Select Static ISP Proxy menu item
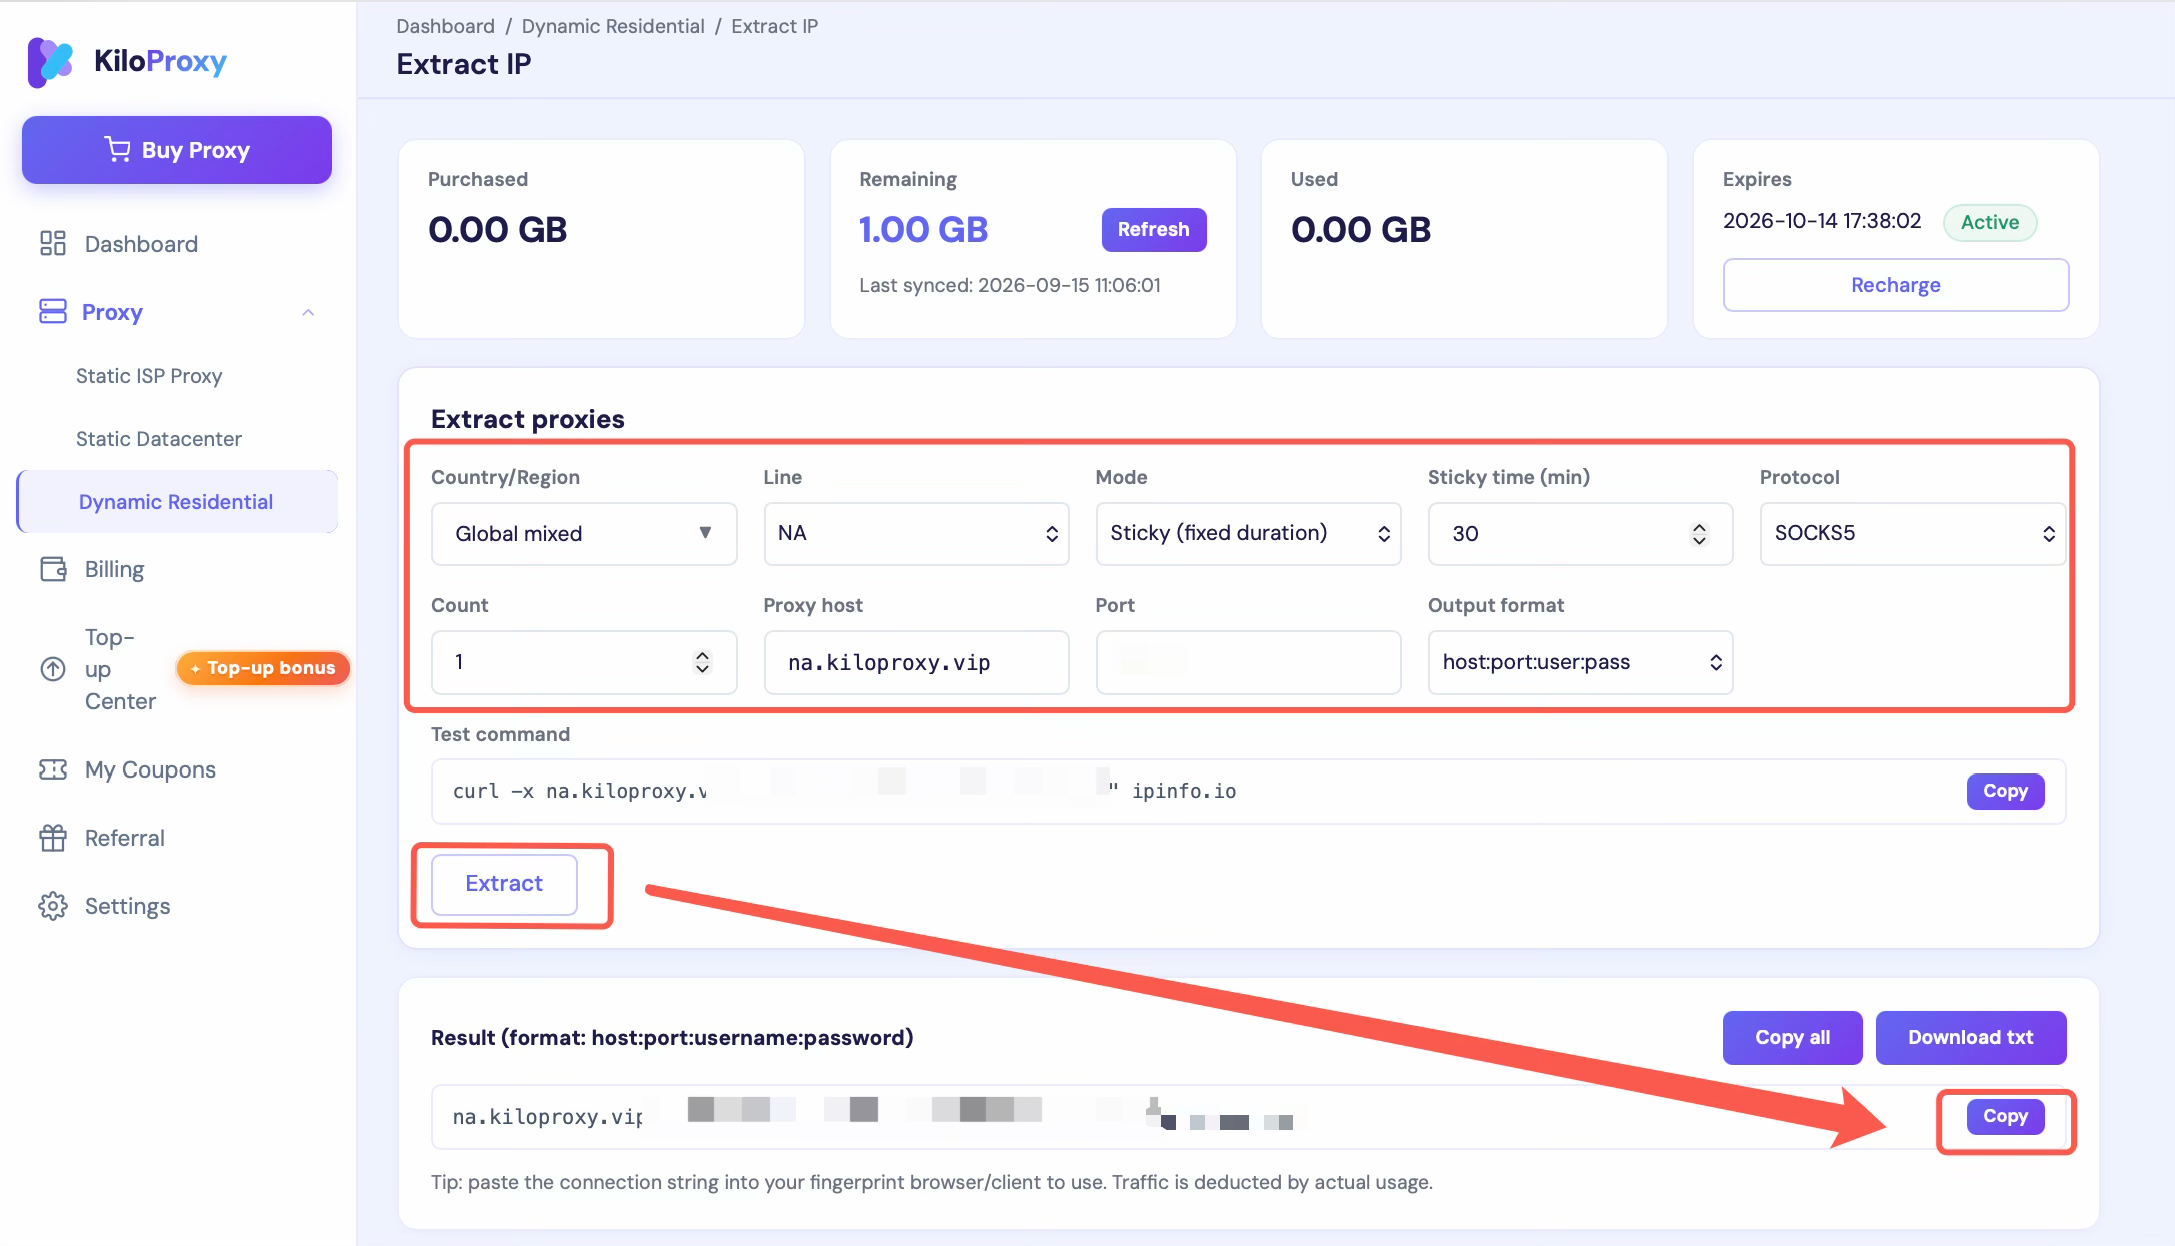 coord(149,376)
